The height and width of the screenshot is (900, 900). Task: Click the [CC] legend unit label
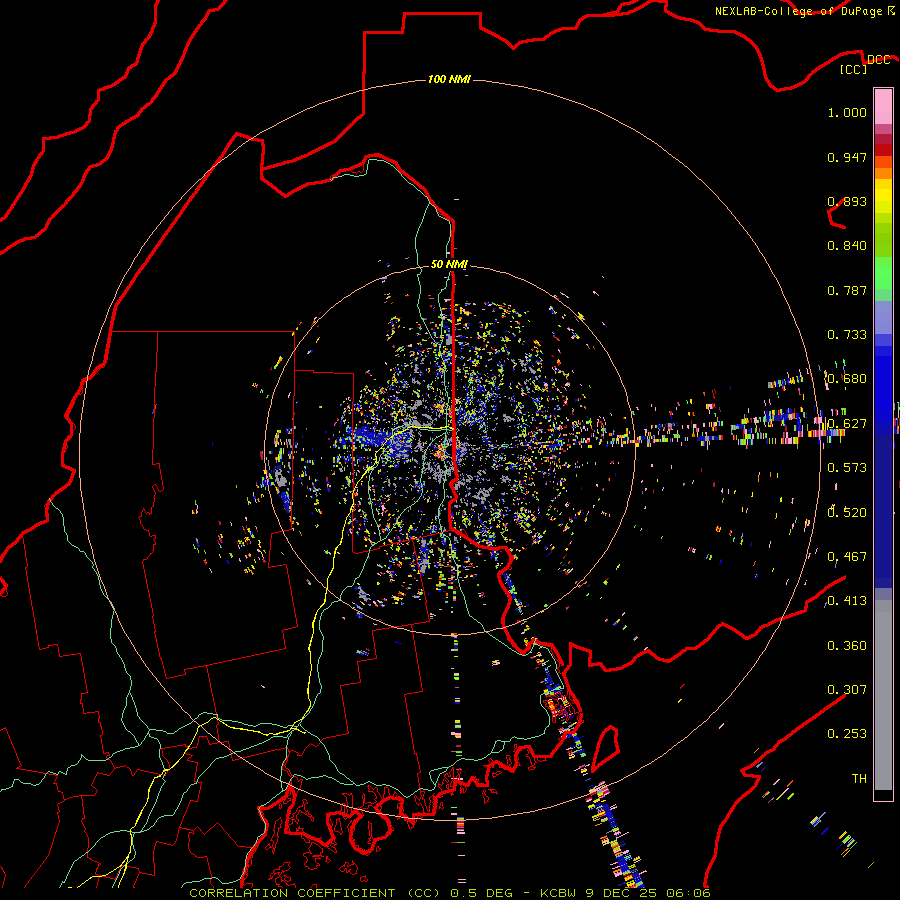[854, 69]
